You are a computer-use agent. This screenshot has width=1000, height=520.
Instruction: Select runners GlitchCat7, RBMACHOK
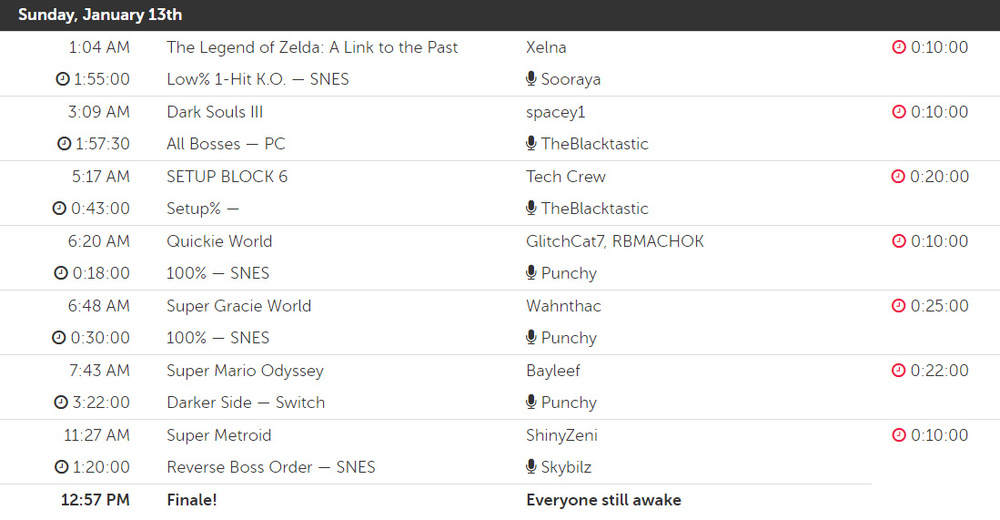tap(615, 241)
